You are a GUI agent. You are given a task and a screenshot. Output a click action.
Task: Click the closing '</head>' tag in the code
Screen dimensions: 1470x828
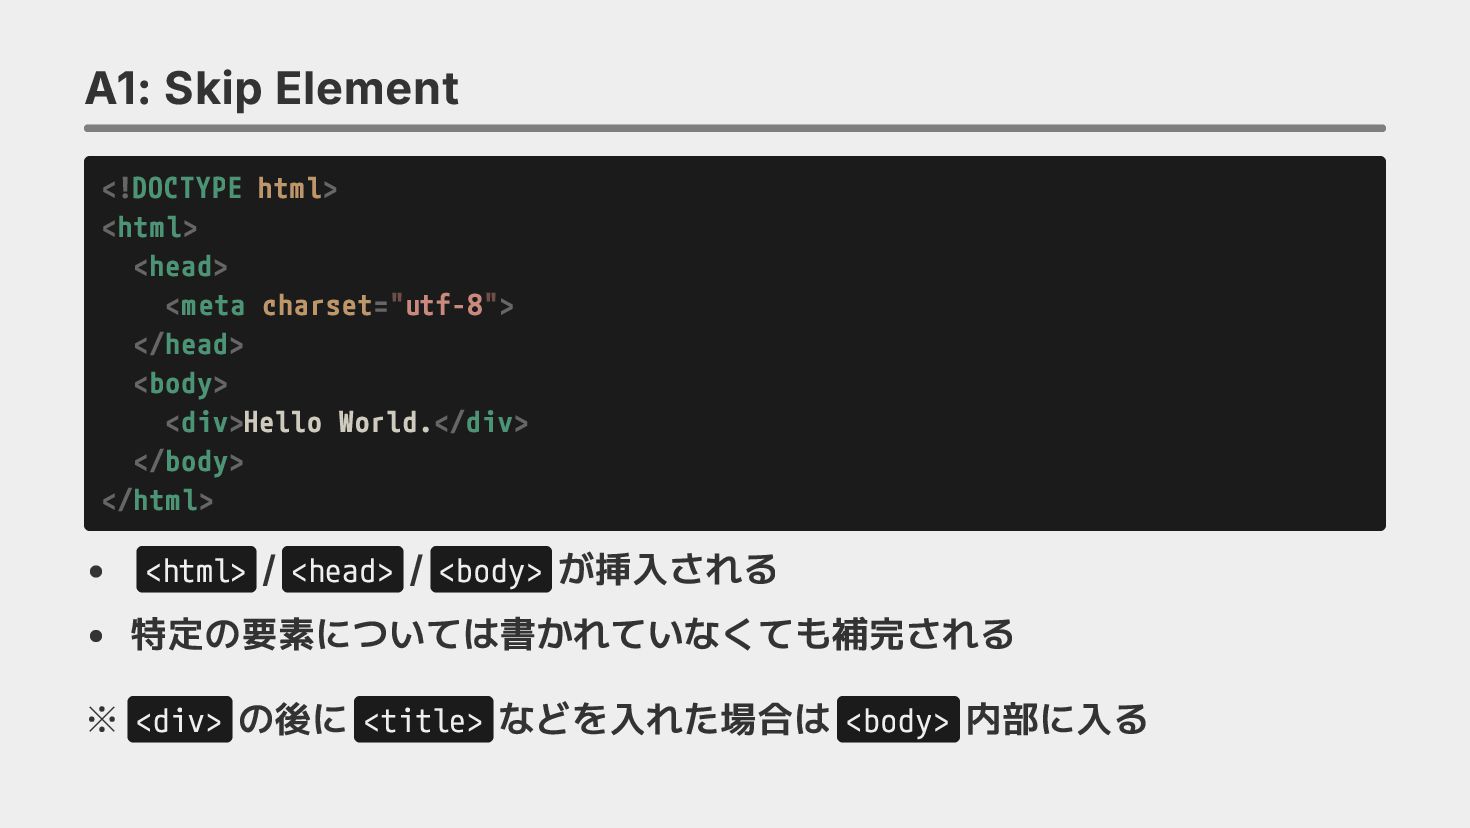[188, 344]
